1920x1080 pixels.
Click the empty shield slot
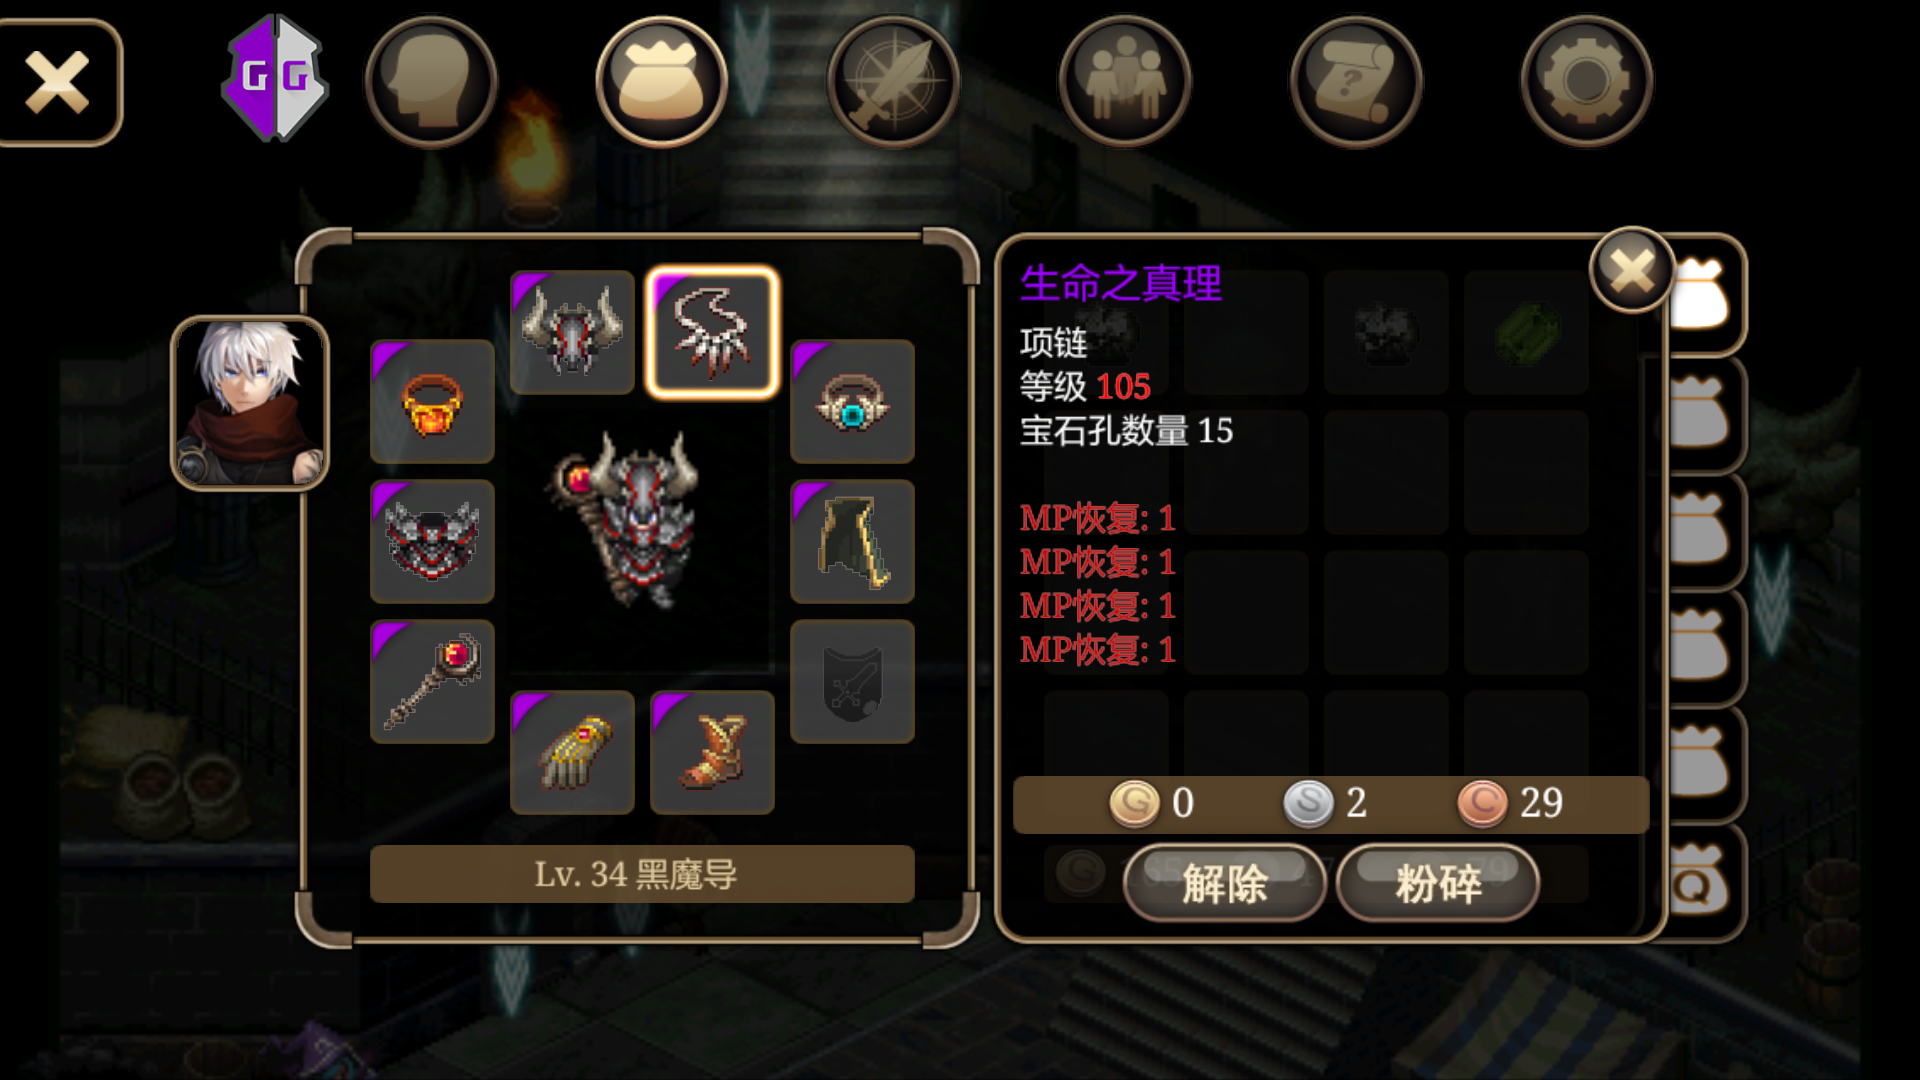[x=852, y=682]
